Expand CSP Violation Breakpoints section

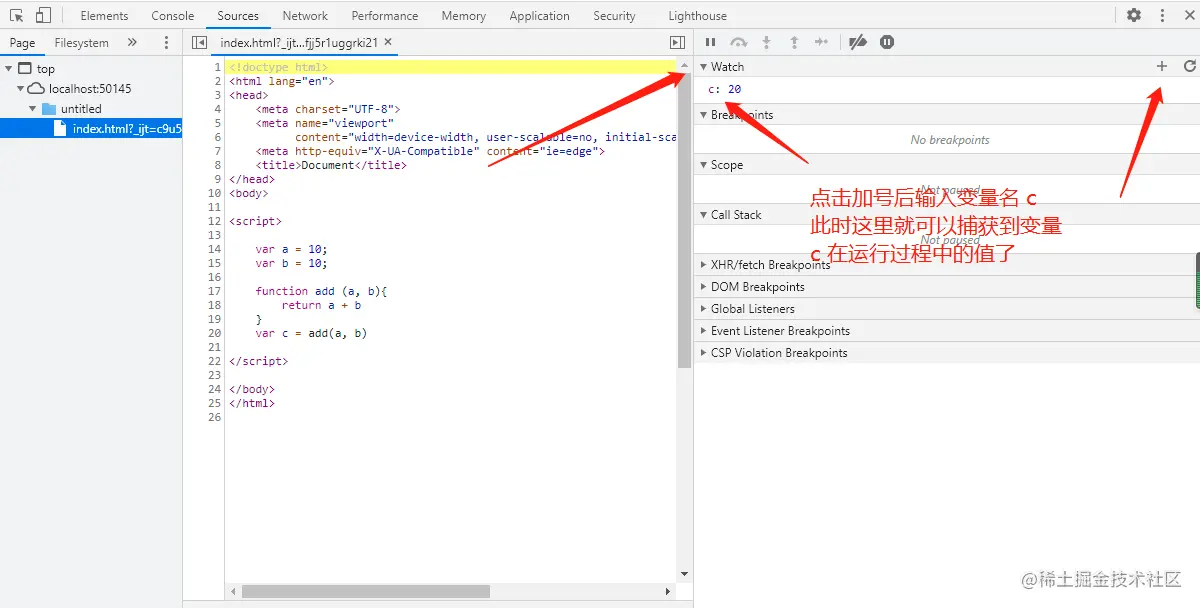click(703, 353)
